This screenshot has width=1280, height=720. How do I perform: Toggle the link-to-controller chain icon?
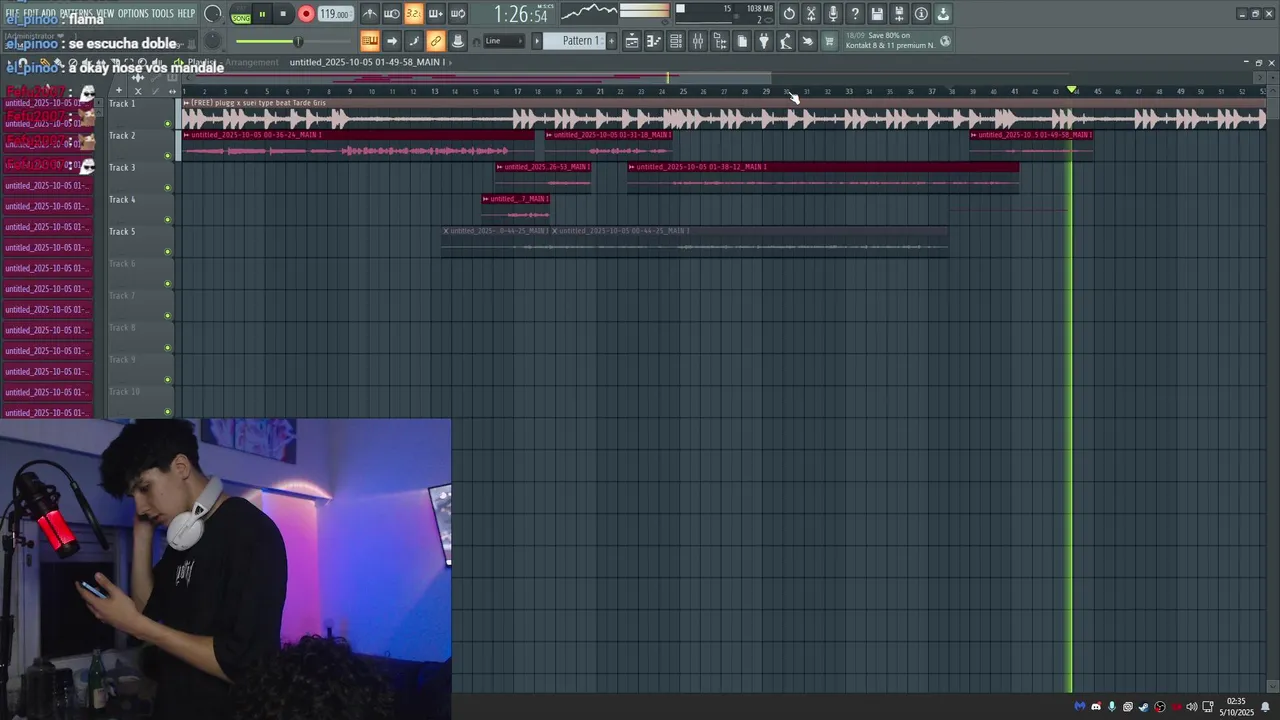click(x=436, y=41)
